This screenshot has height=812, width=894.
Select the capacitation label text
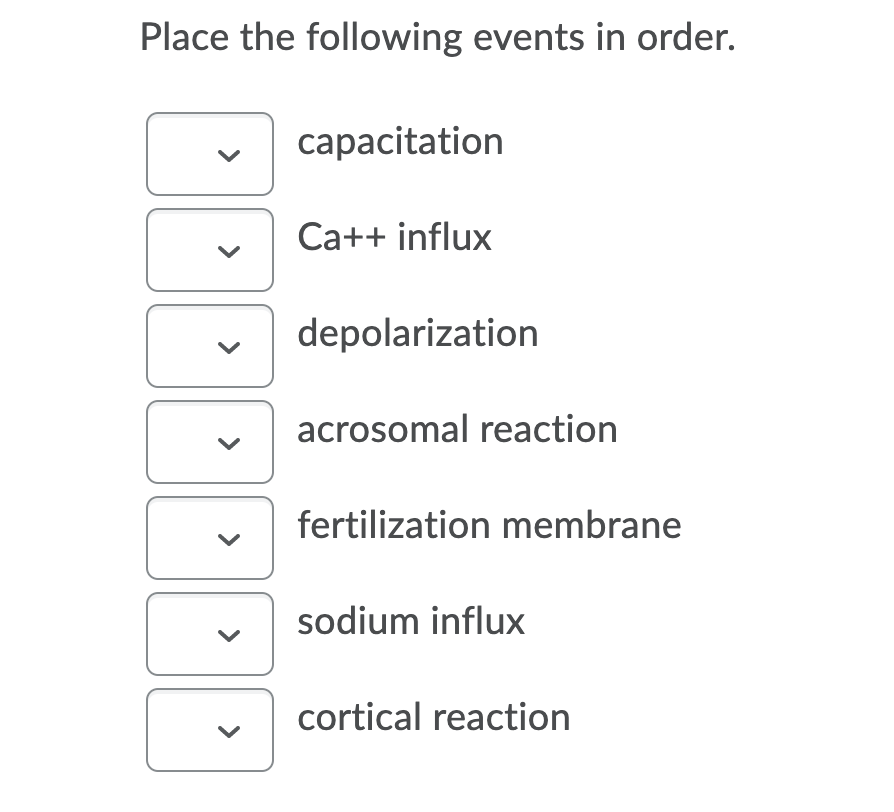click(400, 142)
